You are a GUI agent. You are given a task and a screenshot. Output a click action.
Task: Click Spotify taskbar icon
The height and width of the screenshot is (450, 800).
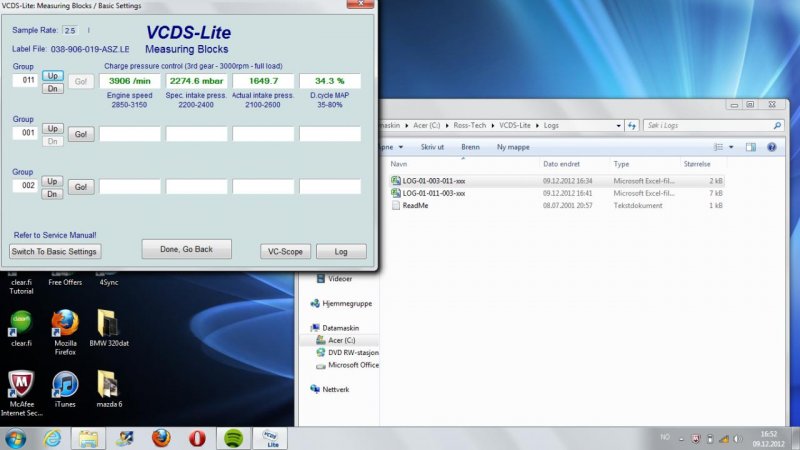click(x=233, y=439)
